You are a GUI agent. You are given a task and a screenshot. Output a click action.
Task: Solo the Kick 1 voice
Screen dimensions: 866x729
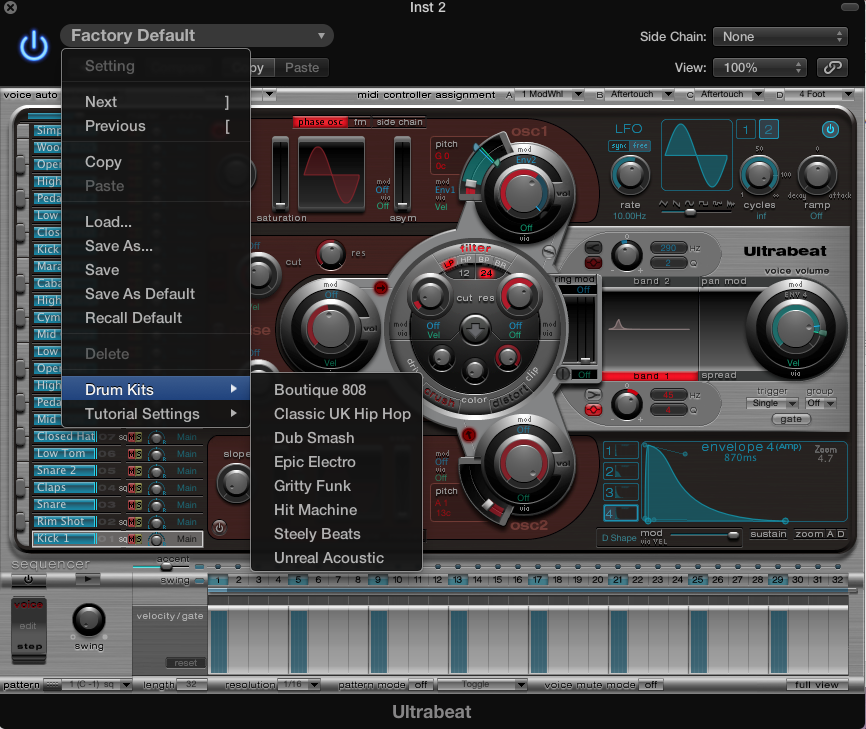pos(139,539)
